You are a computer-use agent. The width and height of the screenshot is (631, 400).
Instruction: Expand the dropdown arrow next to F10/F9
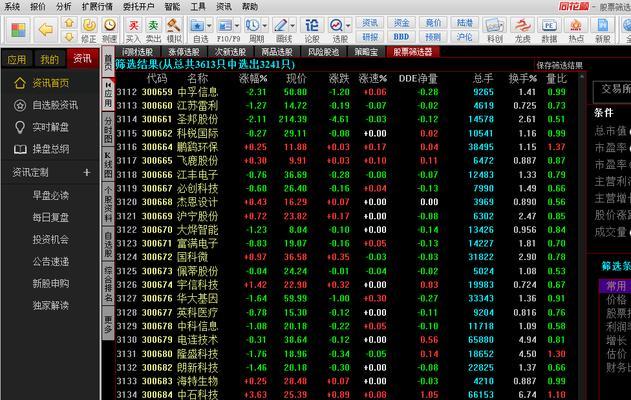[237, 26]
